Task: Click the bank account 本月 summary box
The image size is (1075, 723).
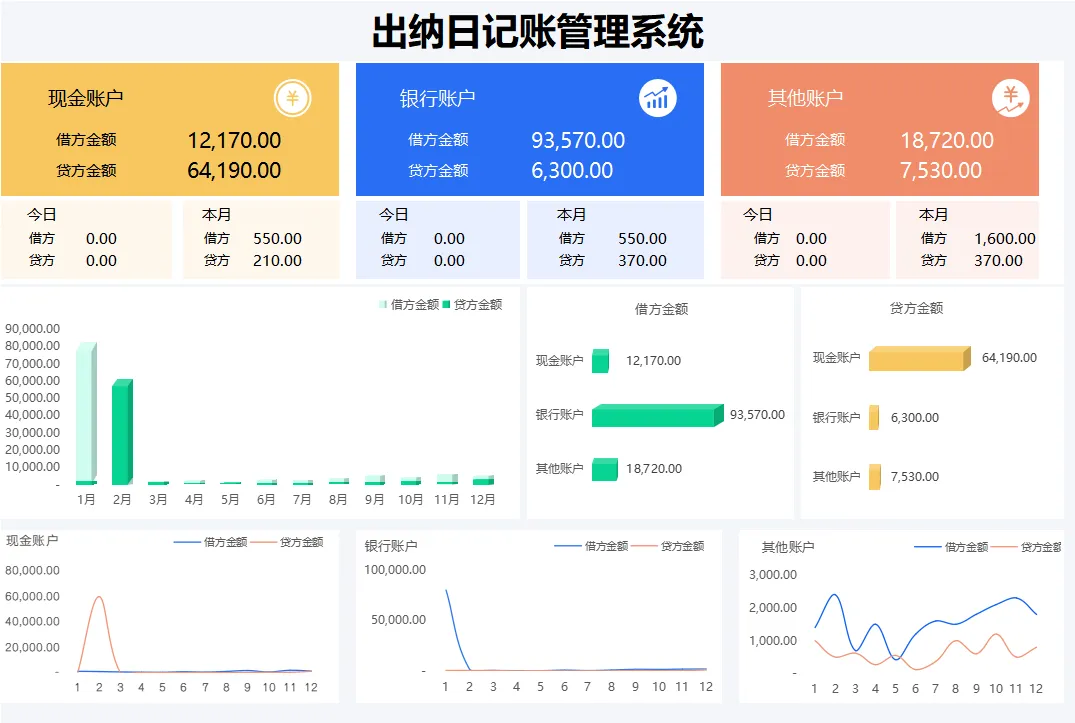Action: (x=615, y=240)
